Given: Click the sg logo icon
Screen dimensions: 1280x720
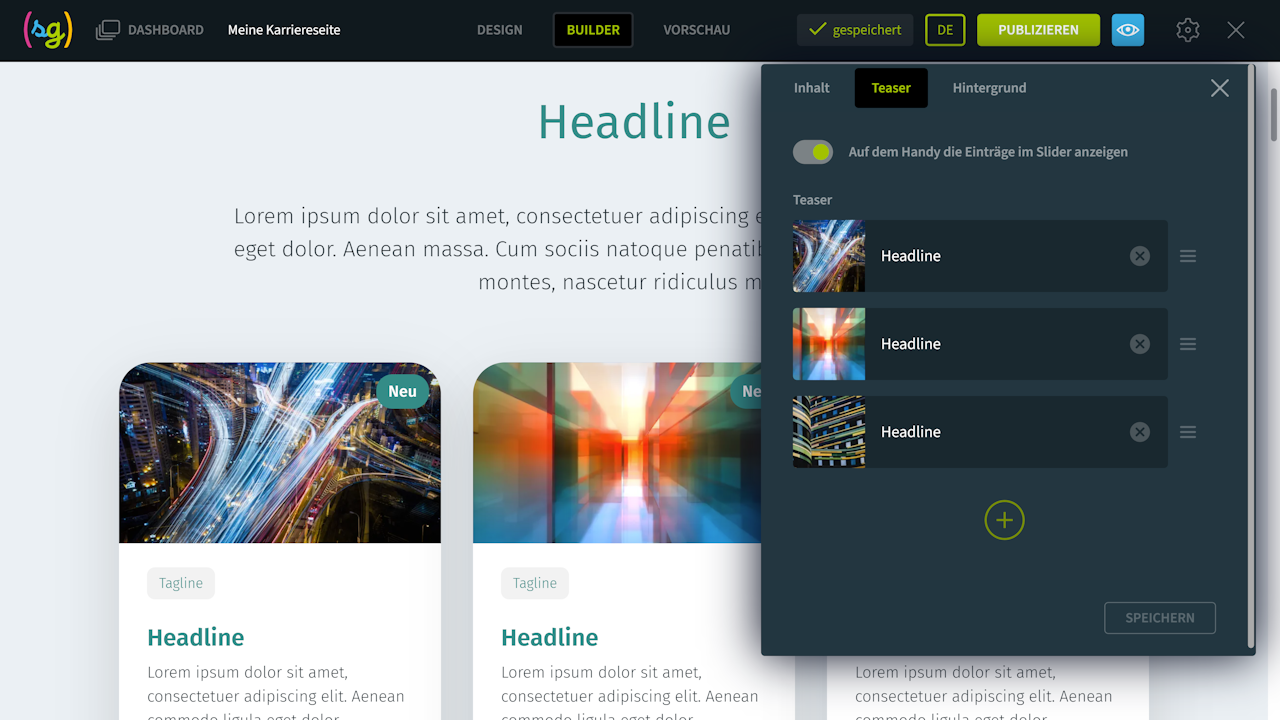Looking at the screenshot, I should point(48,30).
